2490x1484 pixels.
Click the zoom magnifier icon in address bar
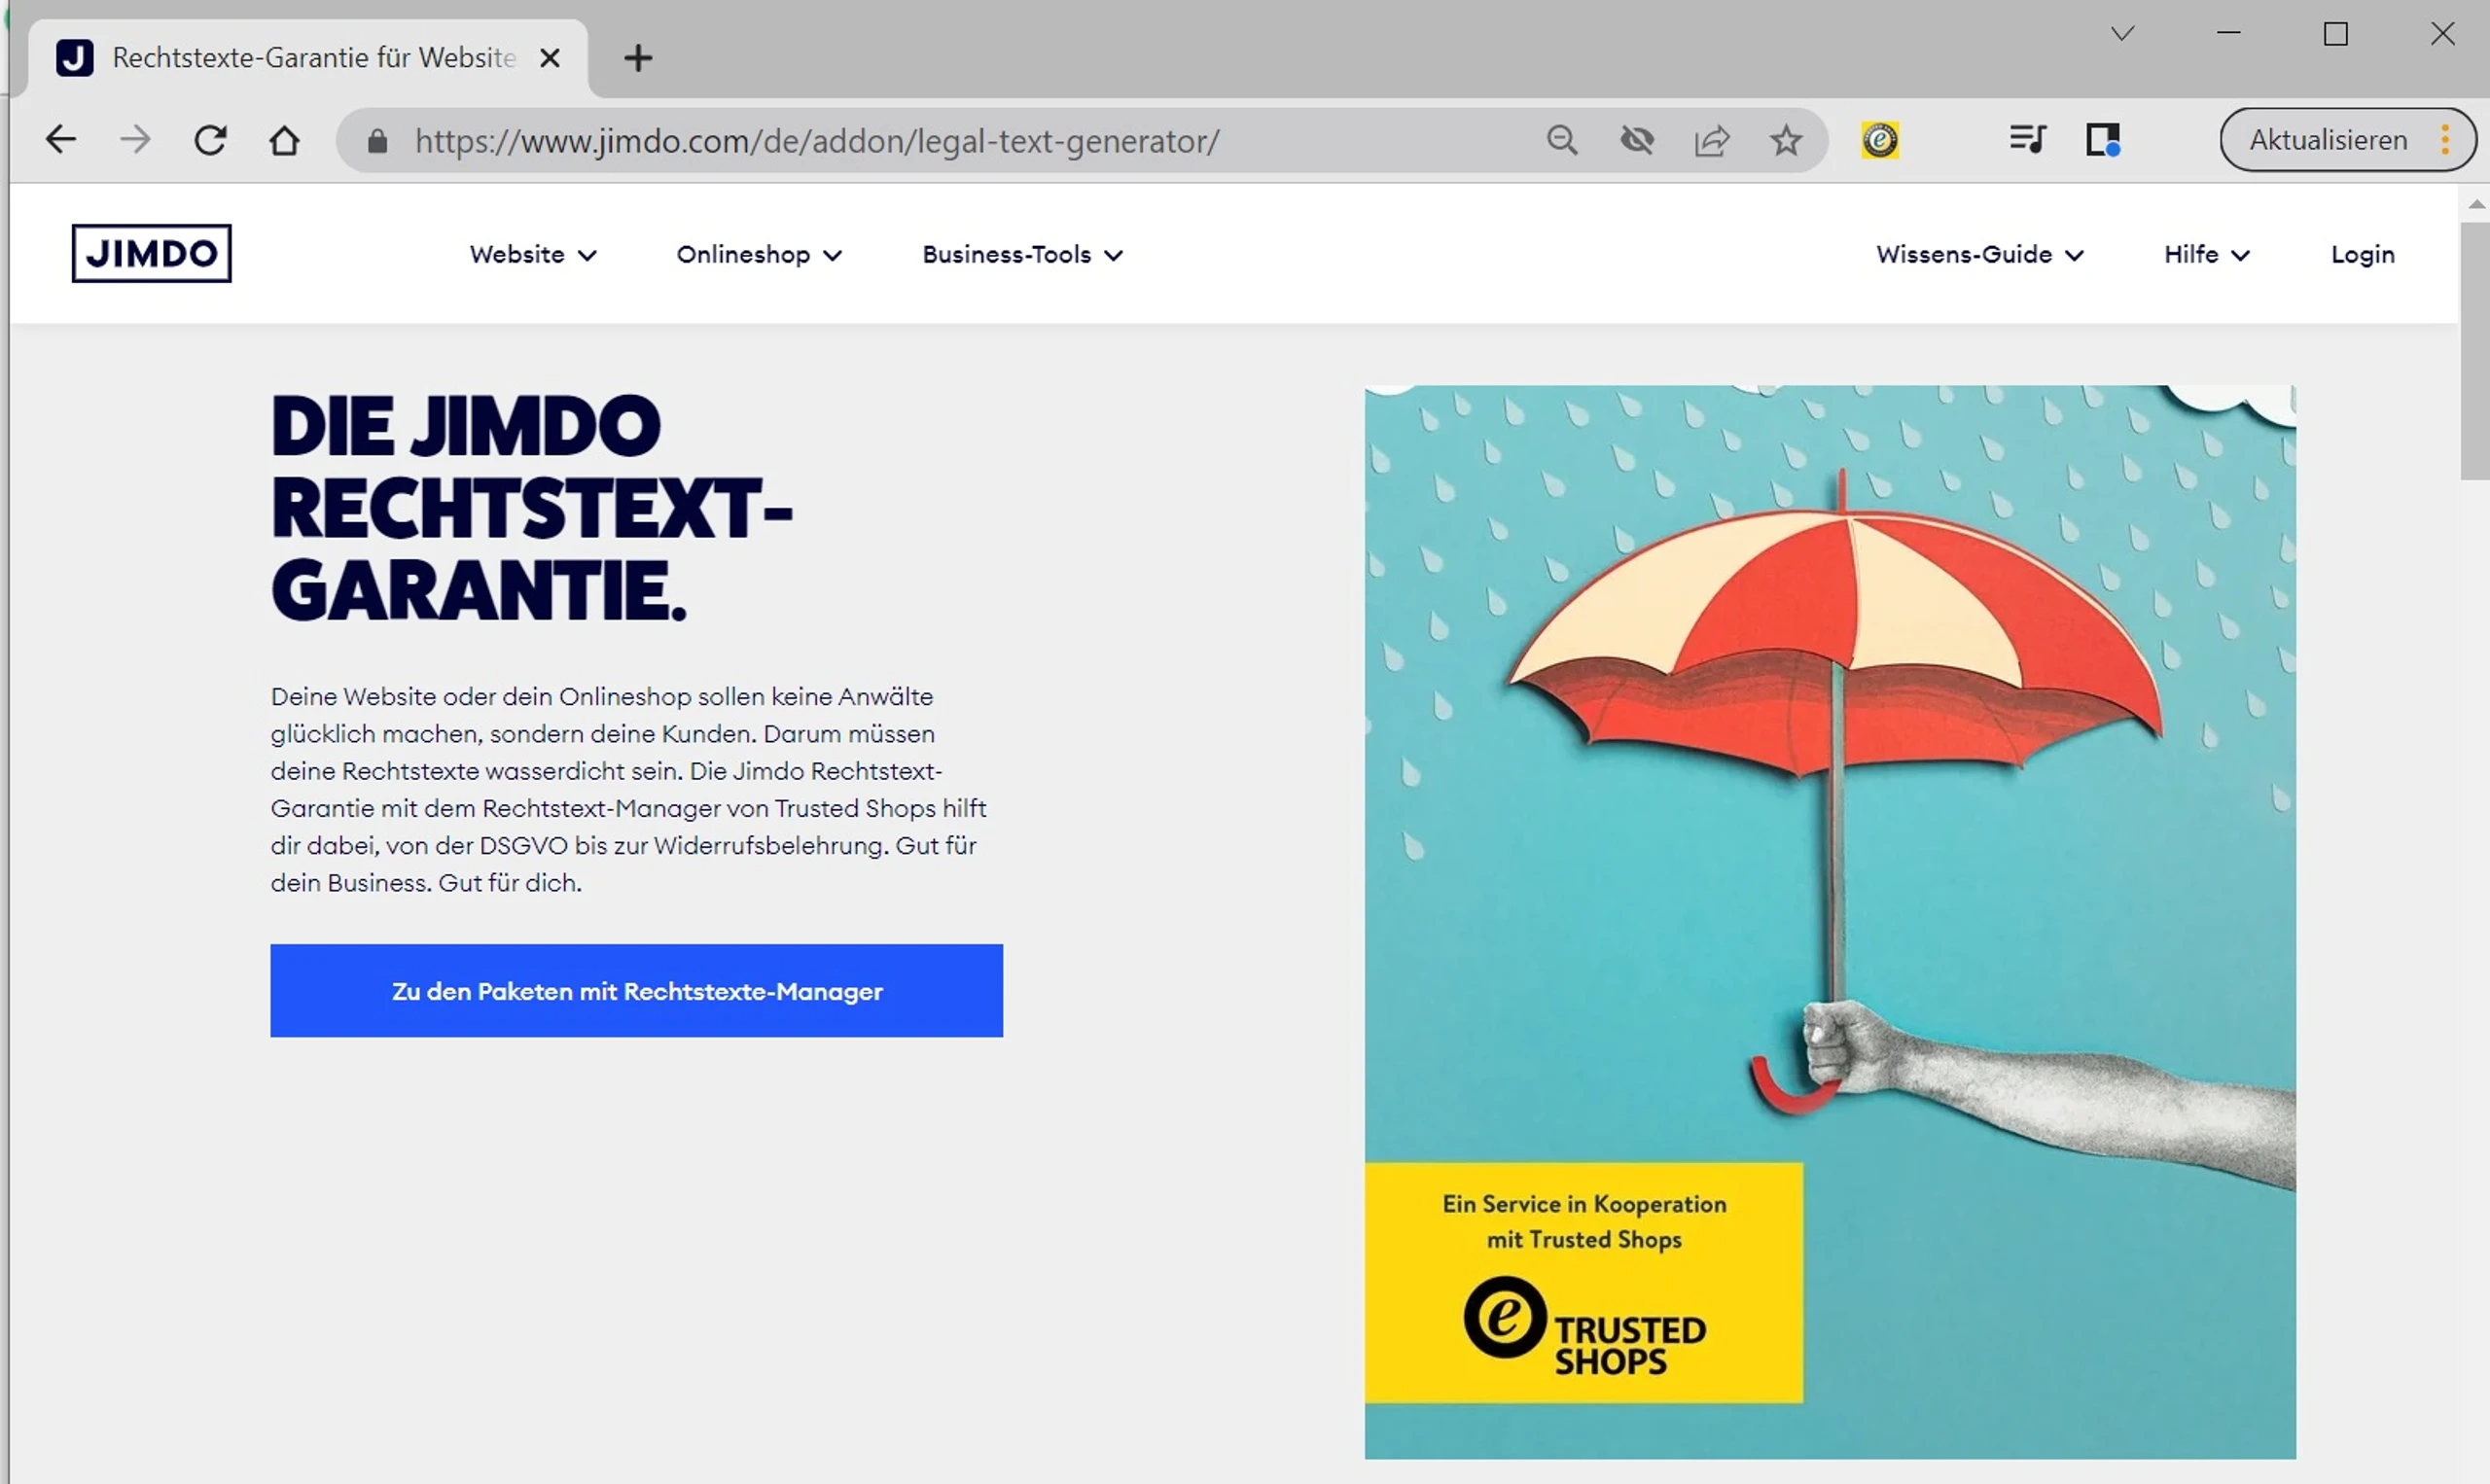pyautogui.click(x=1562, y=140)
